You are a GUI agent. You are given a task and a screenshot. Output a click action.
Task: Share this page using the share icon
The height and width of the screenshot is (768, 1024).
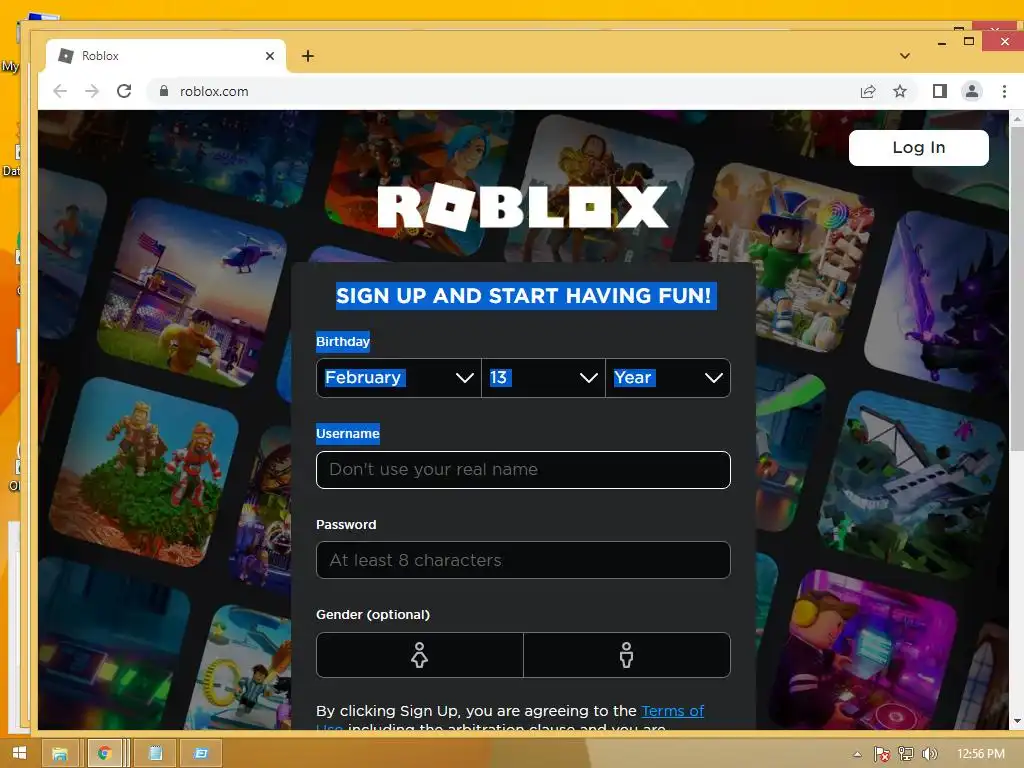click(x=868, y=91)
